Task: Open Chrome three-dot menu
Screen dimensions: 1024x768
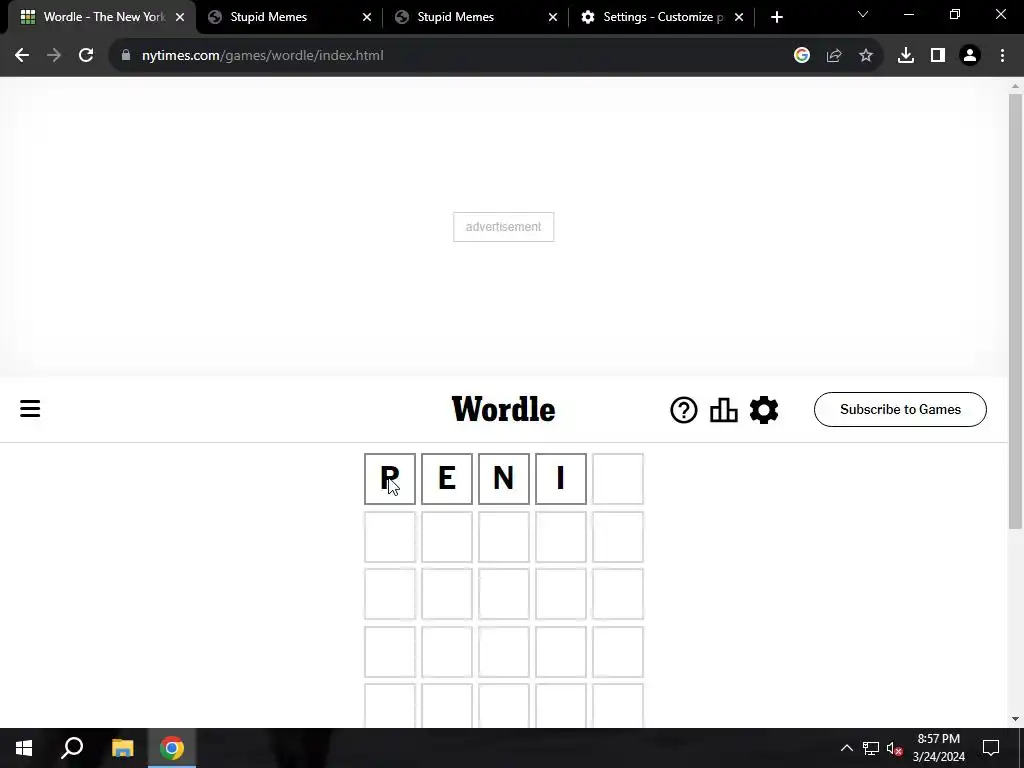Action: 1002,56
